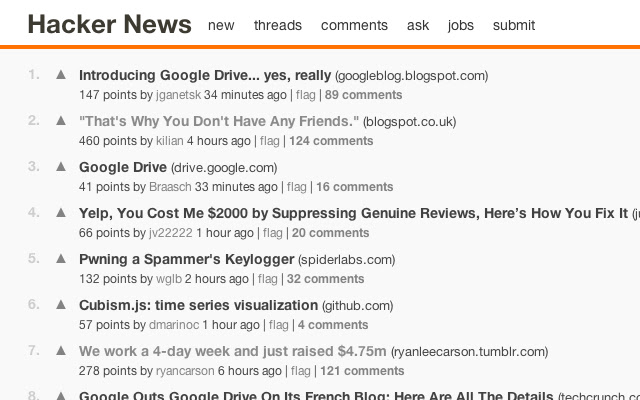Viewport: 640px width, 400px height.
Task: View user ryancarson's profile
Action: [185, 371]
